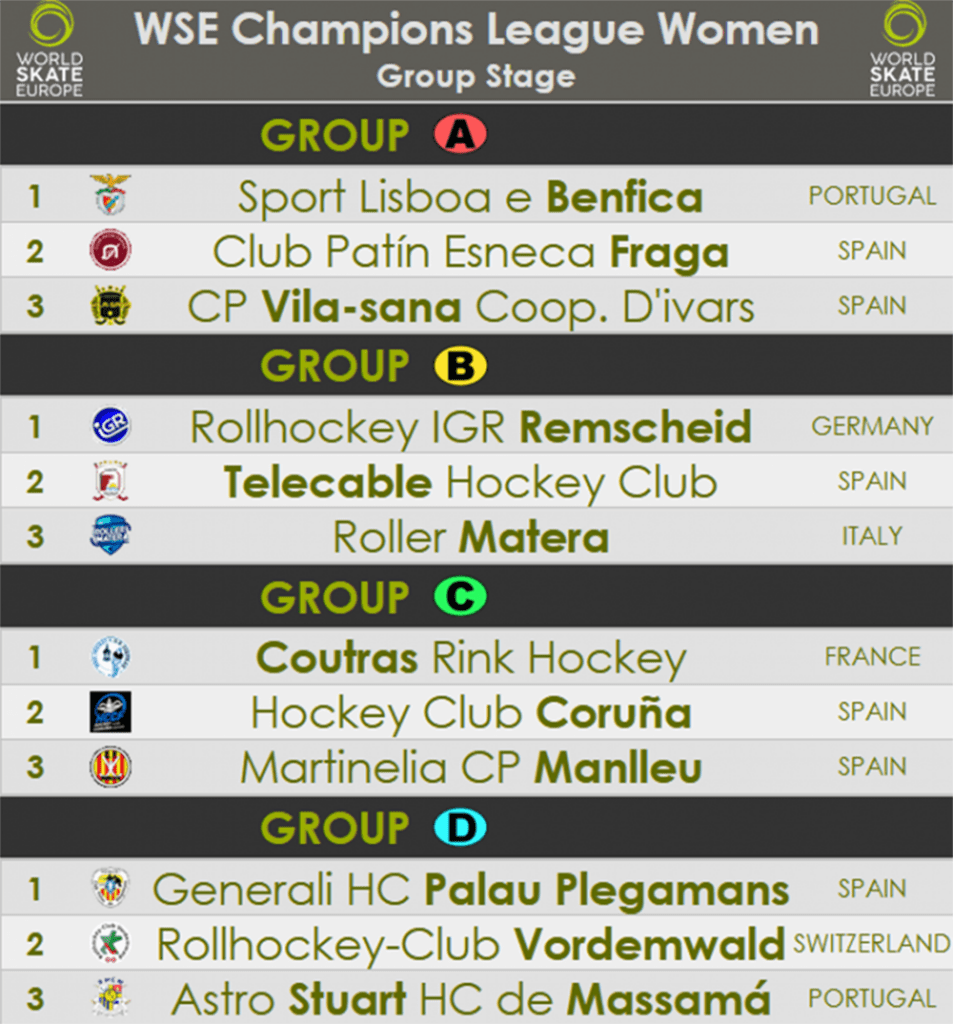This screenshot has width=953, height=1024.
Task: Click the cyan Group D badge
Action: click(460, 827)
